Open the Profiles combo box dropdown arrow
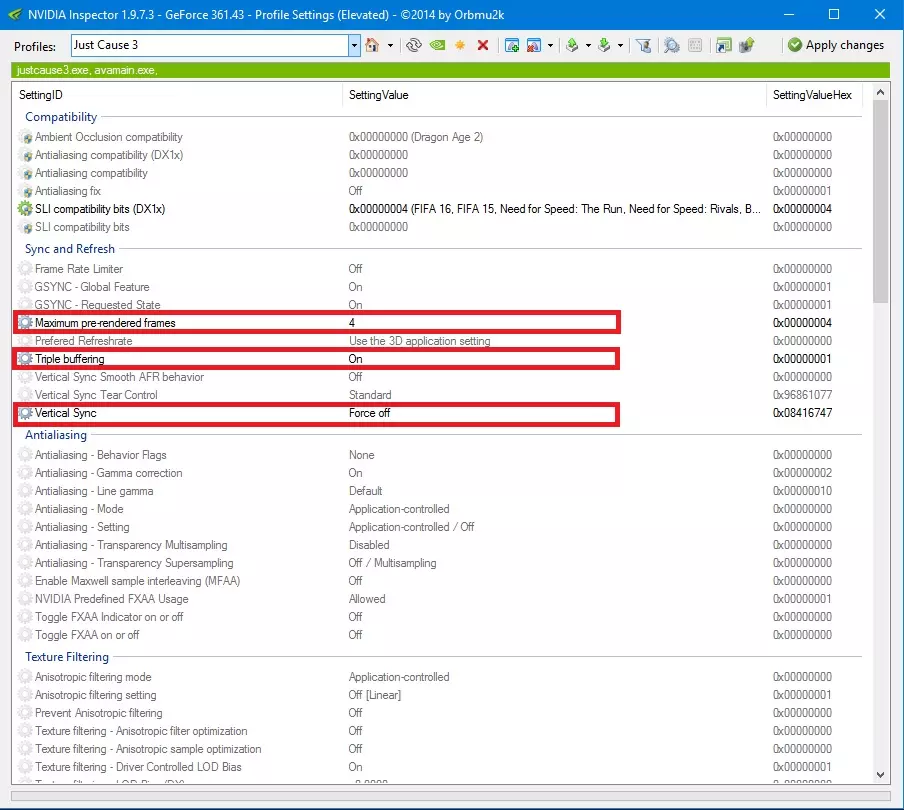This screenshot has width=904, height=810. coord(354,45)
